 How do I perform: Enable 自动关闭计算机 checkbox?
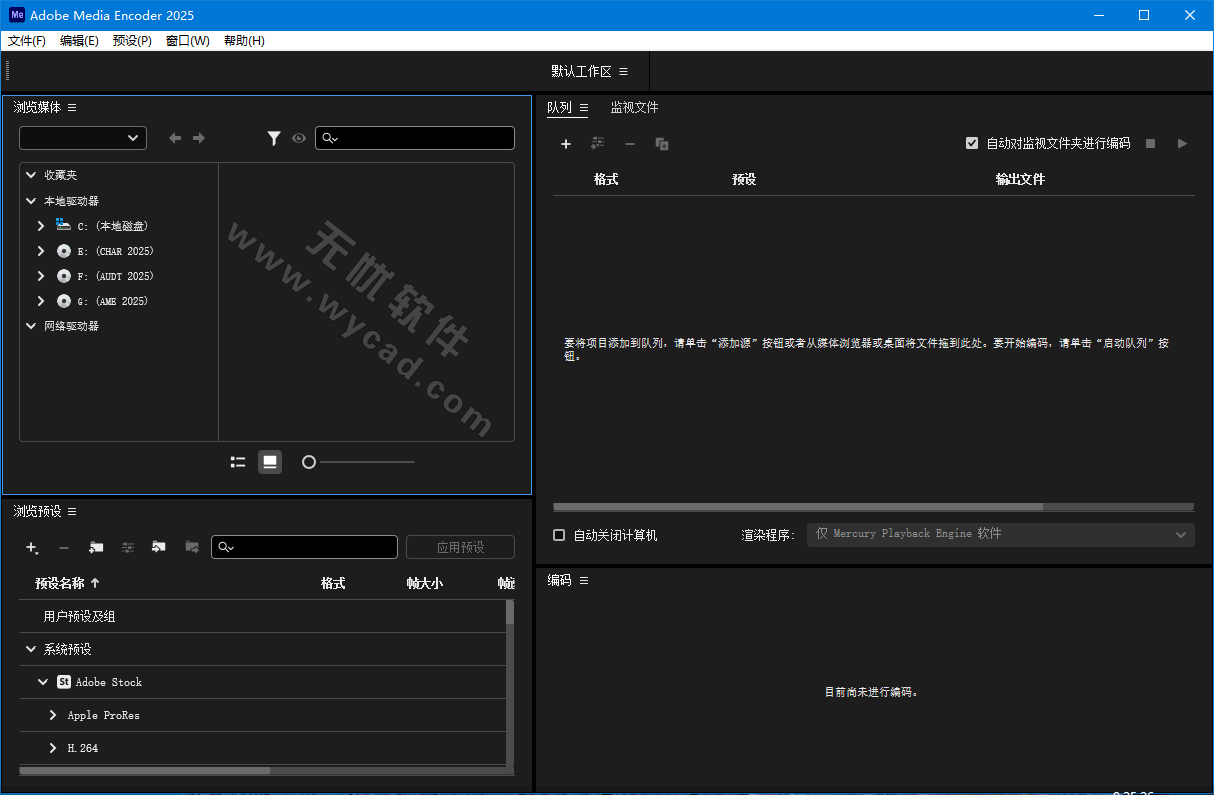point(559,534)
